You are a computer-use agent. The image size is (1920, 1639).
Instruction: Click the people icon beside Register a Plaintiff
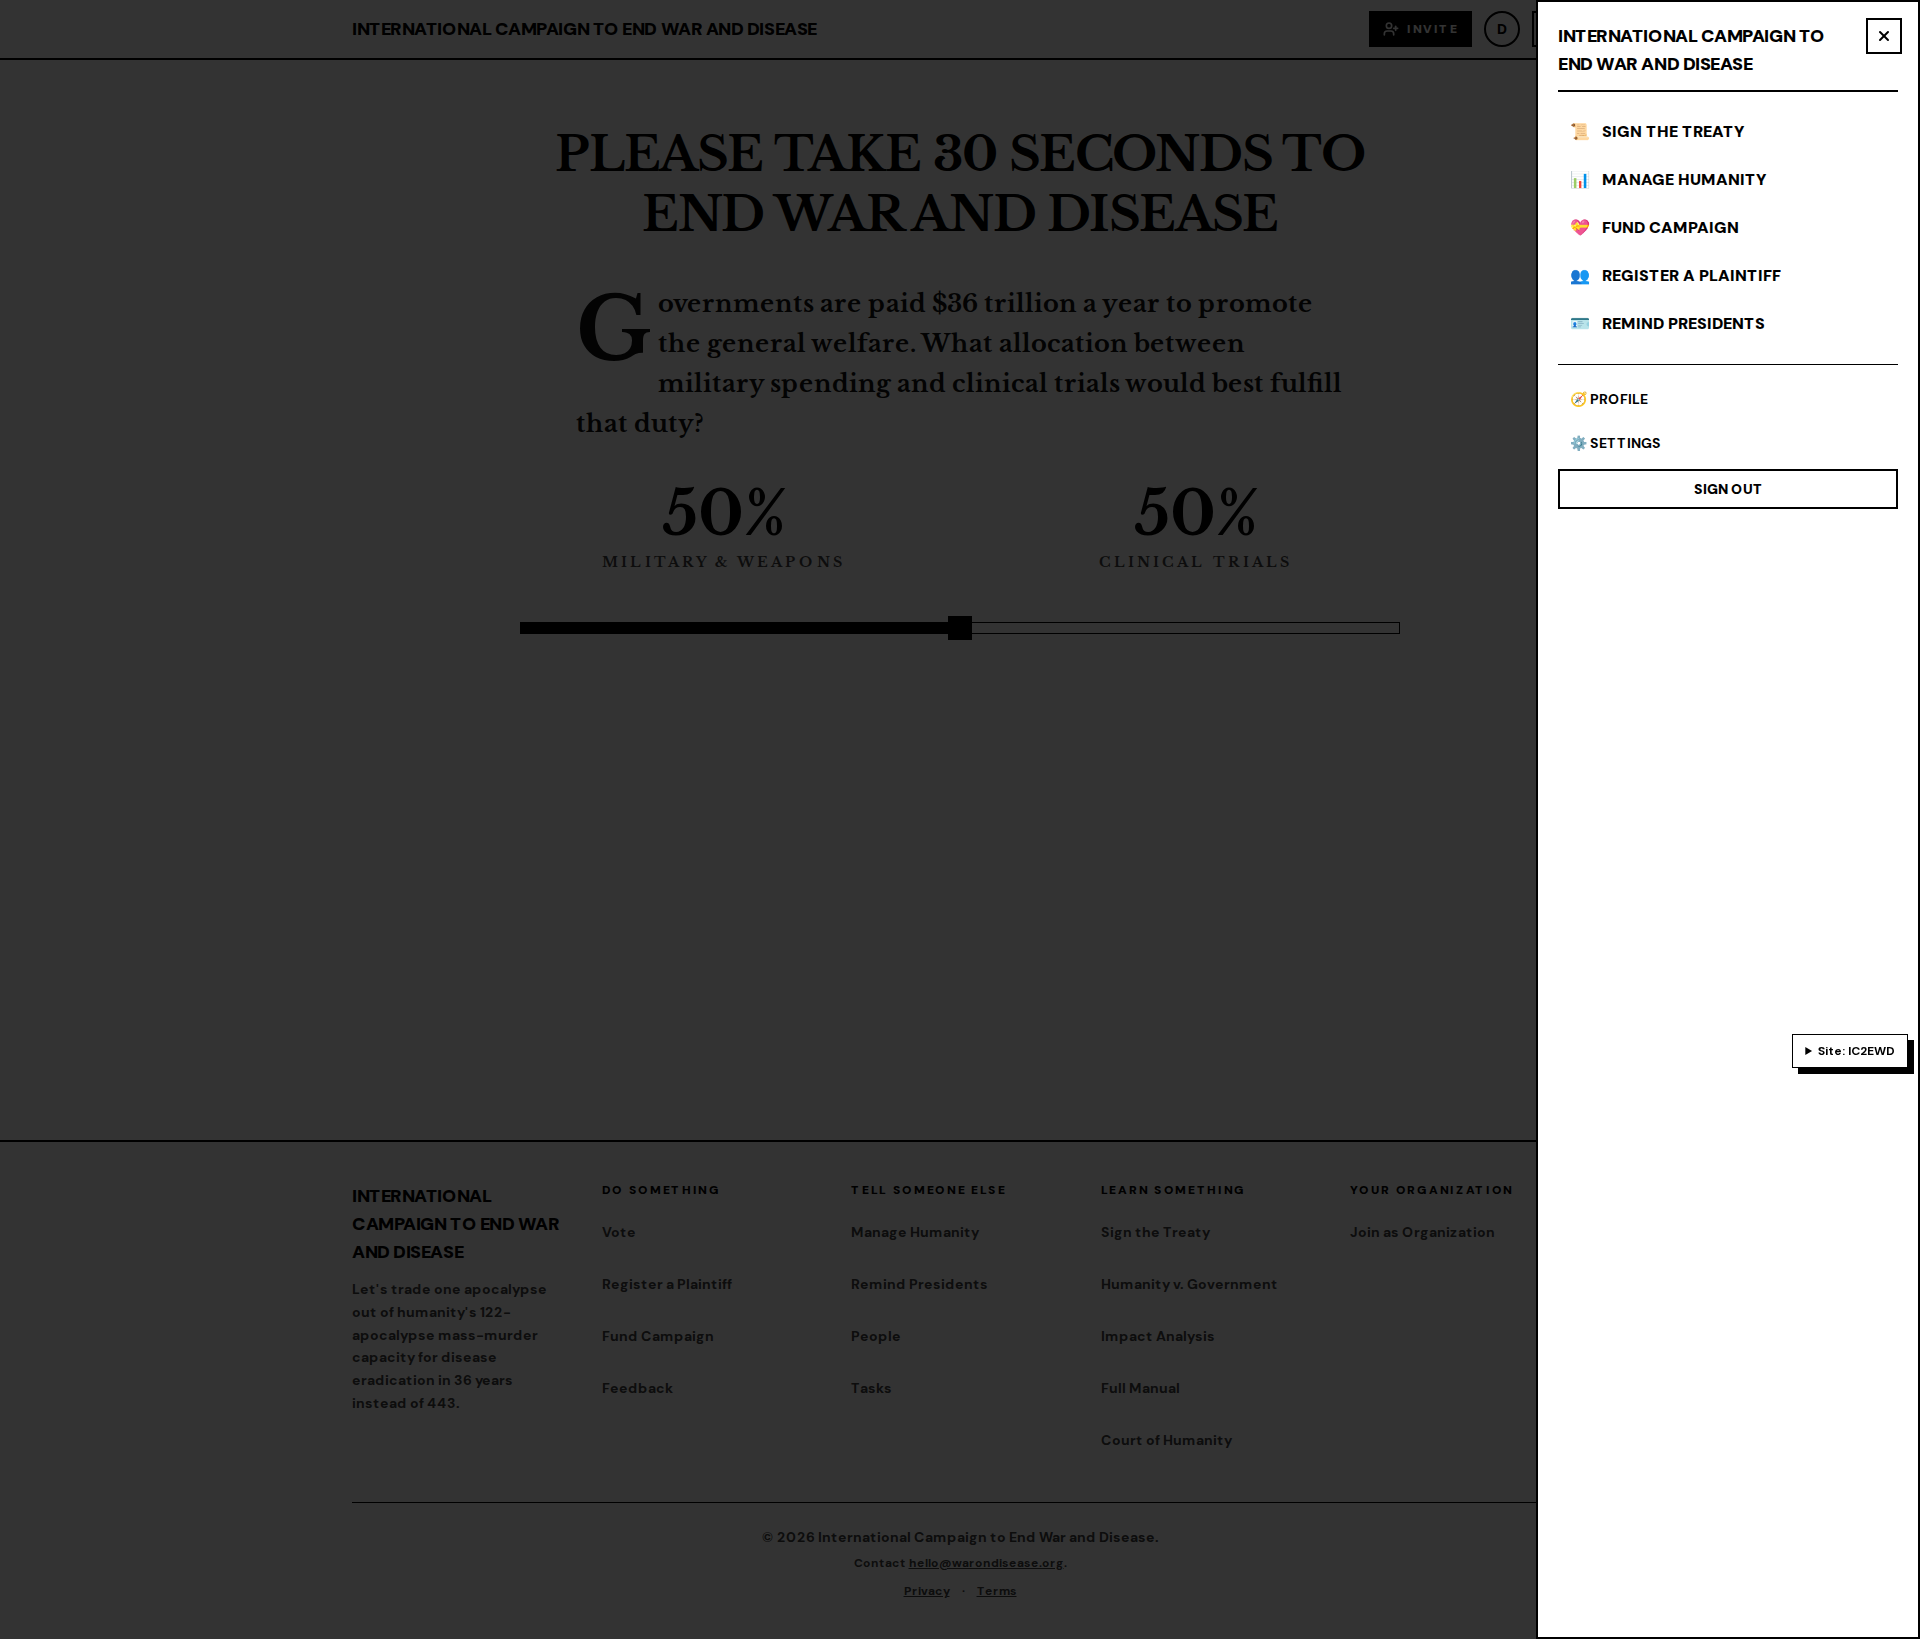click(x=1580, y=276)
